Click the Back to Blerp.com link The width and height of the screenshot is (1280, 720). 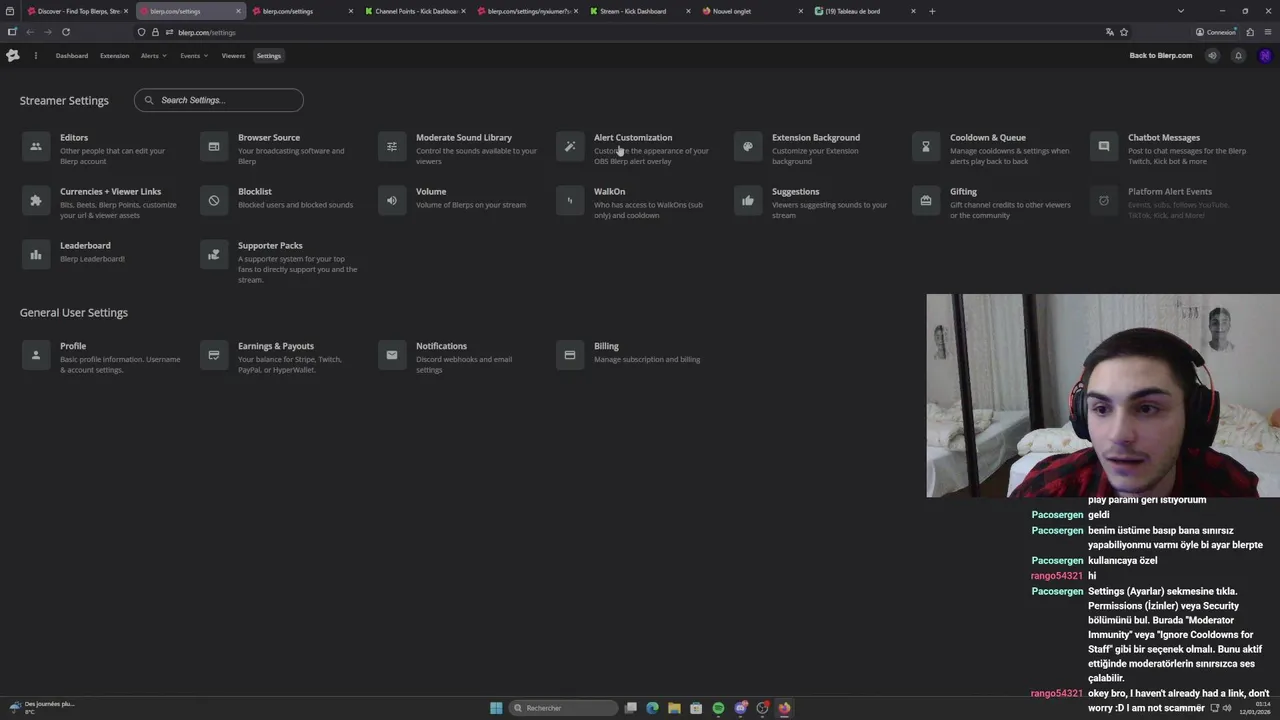click(x=1161, y=56)
